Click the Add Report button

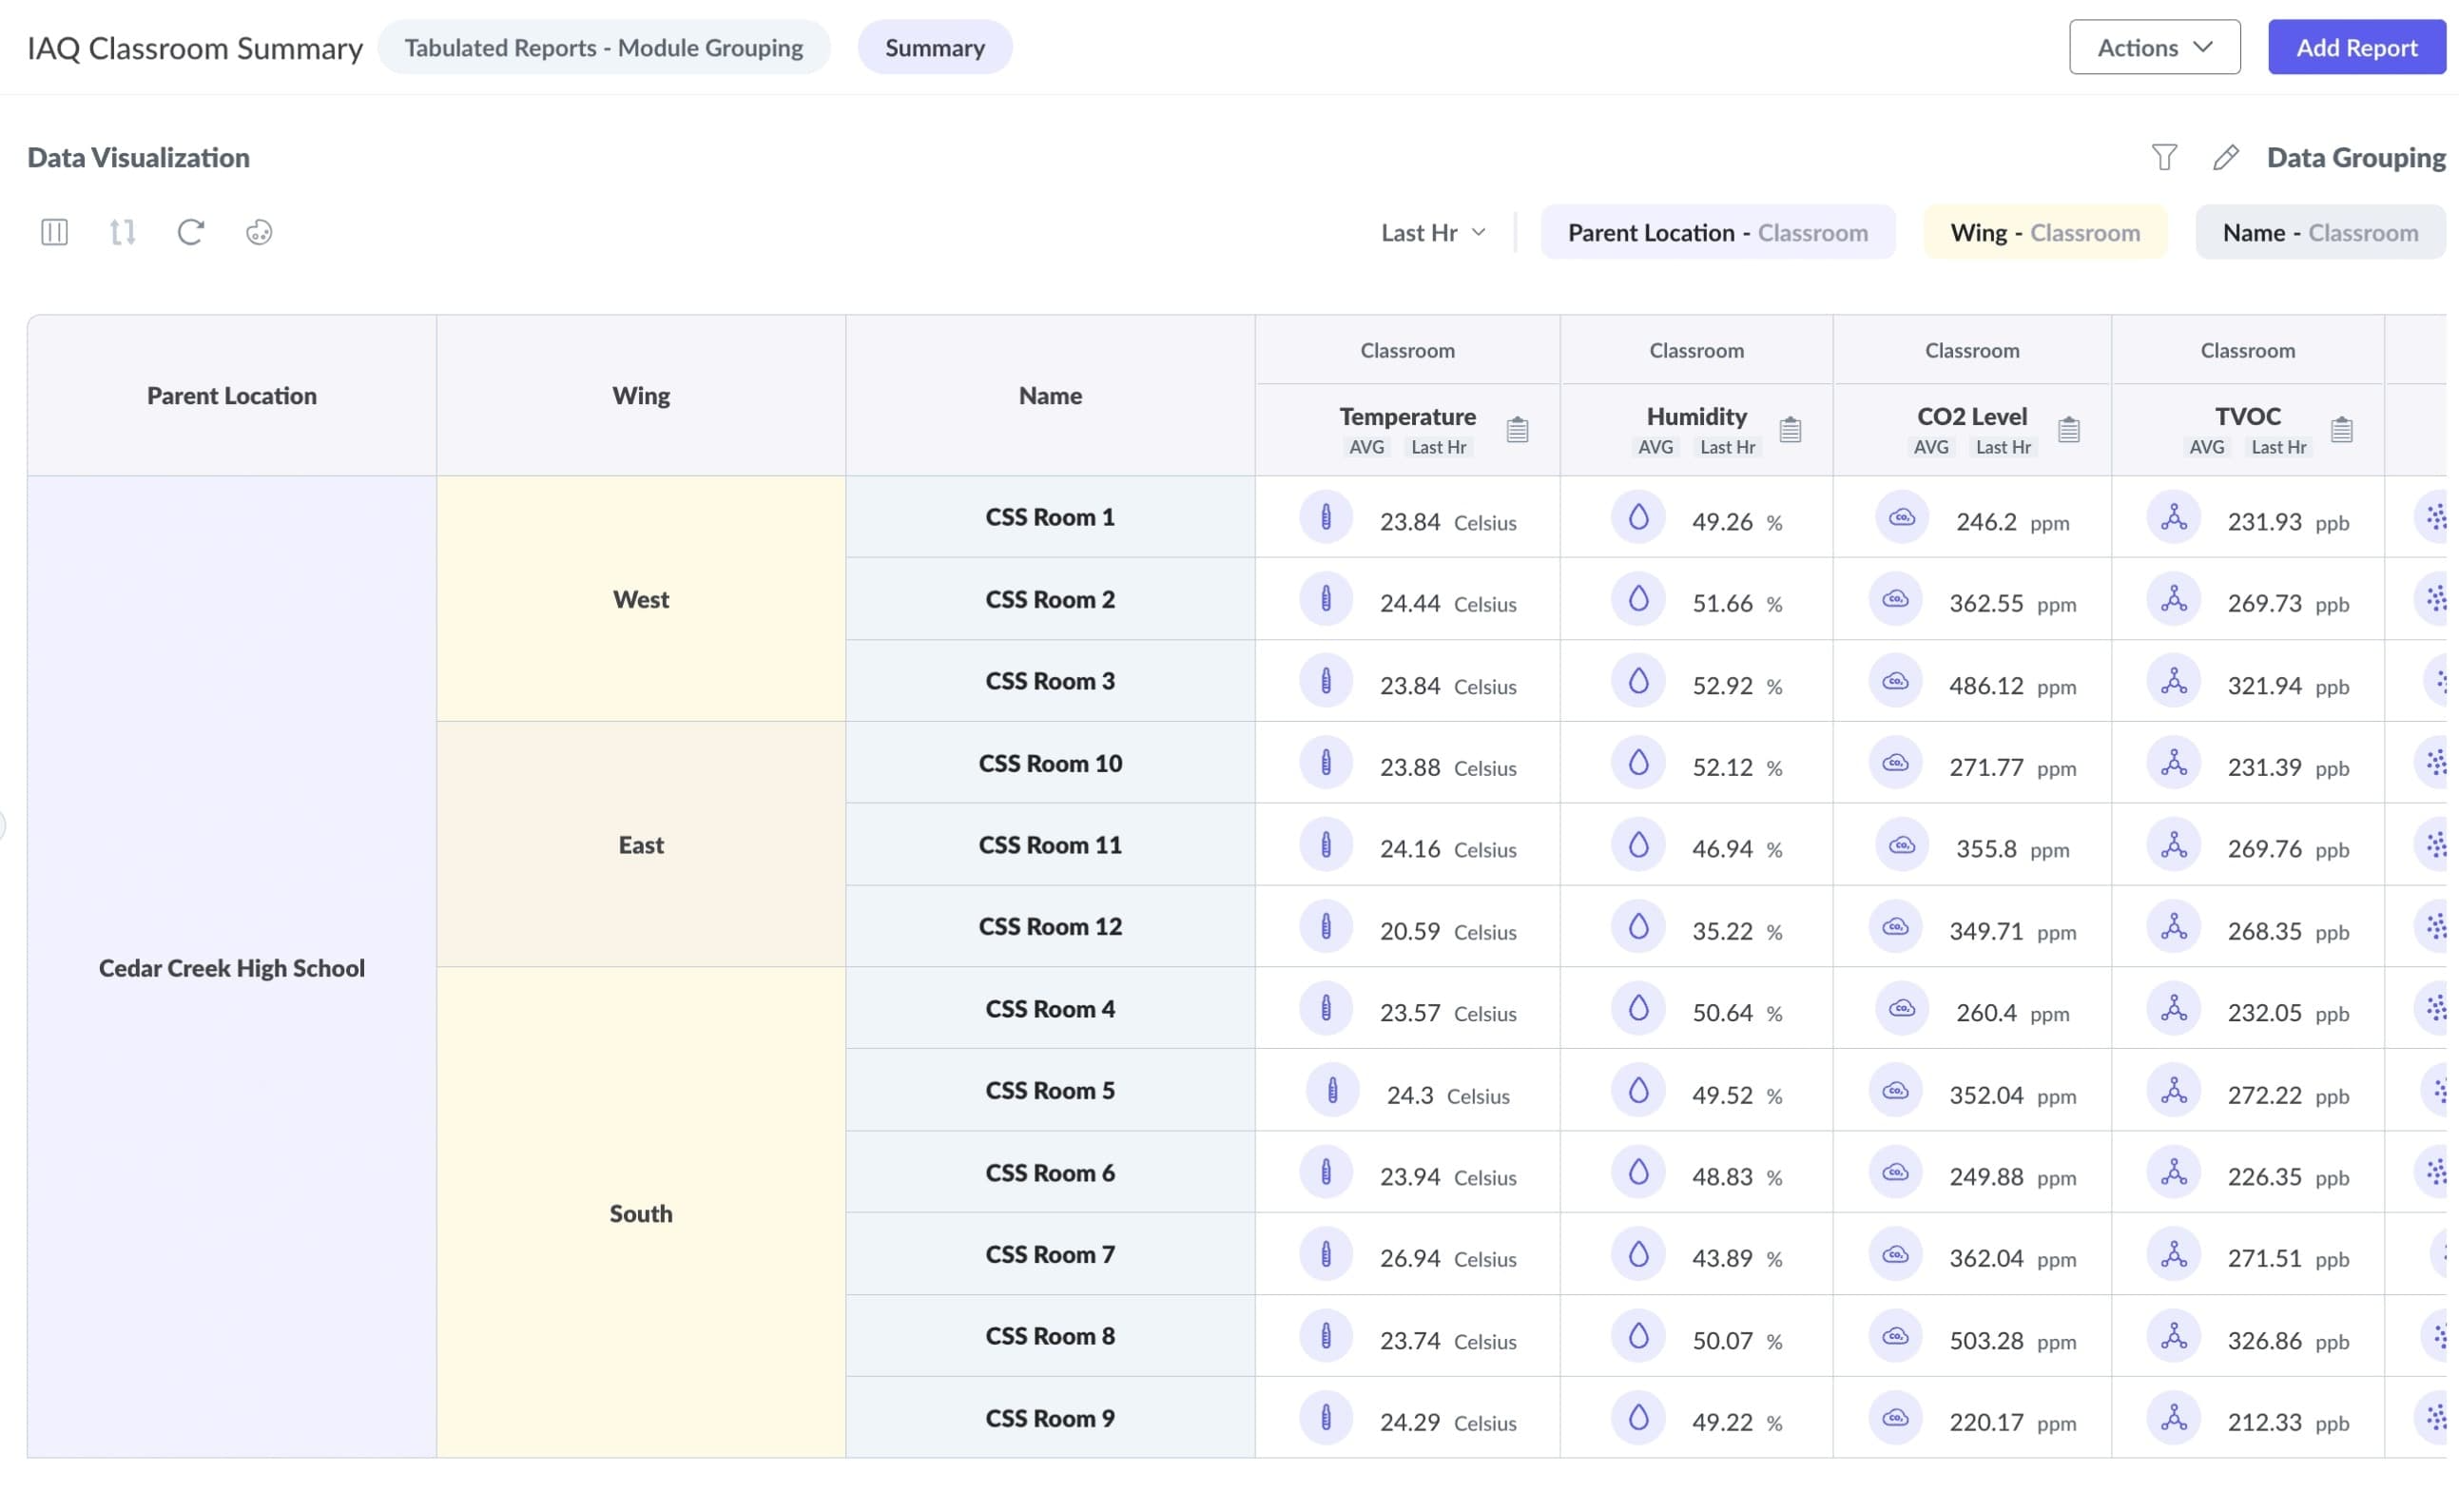click(x=2355, y=47)
